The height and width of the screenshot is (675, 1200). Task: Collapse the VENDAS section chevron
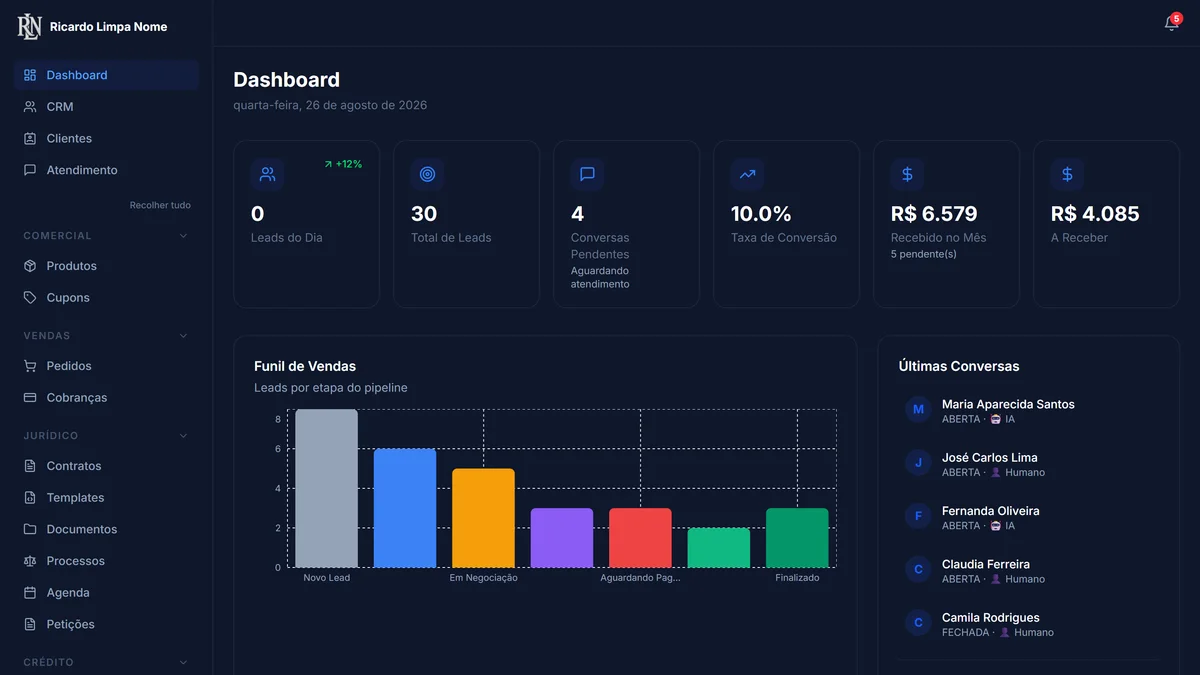click(x=183, y=336)
